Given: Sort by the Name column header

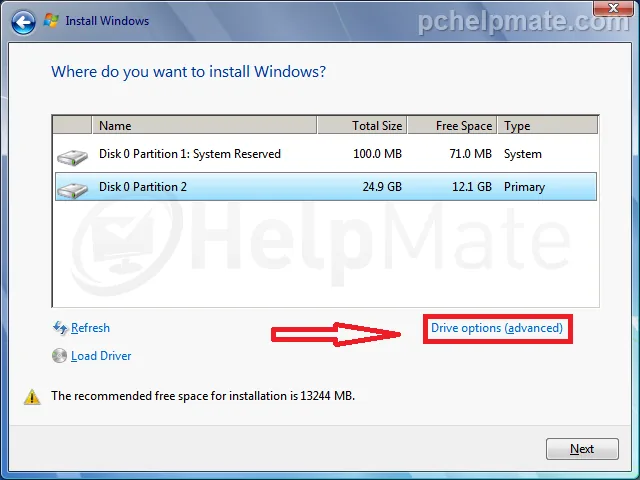Looking at the screenshot, I should 204,125.
